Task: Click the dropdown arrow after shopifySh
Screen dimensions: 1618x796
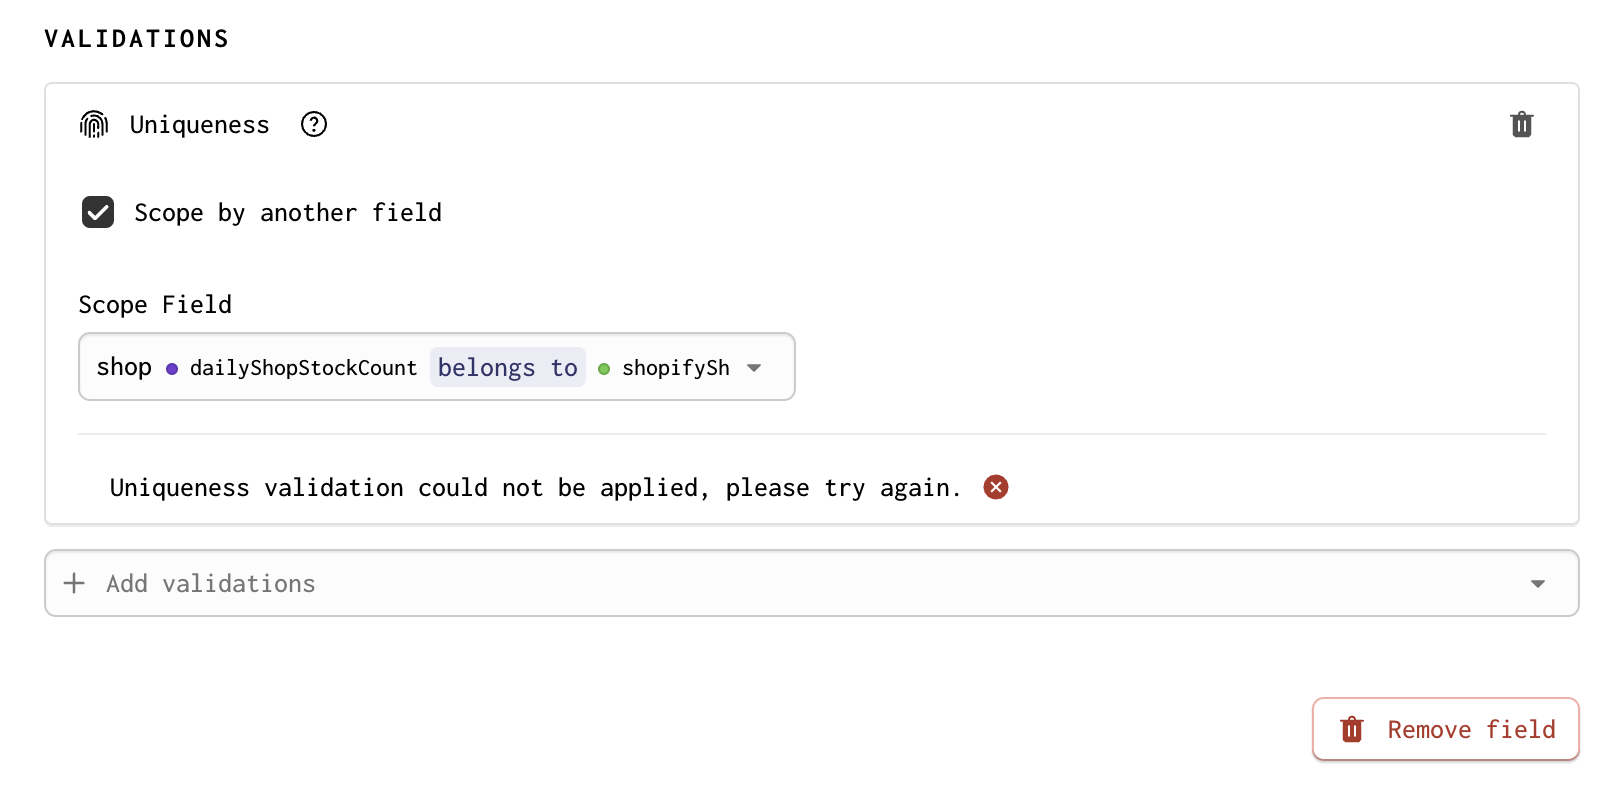Action: [754, 367]
